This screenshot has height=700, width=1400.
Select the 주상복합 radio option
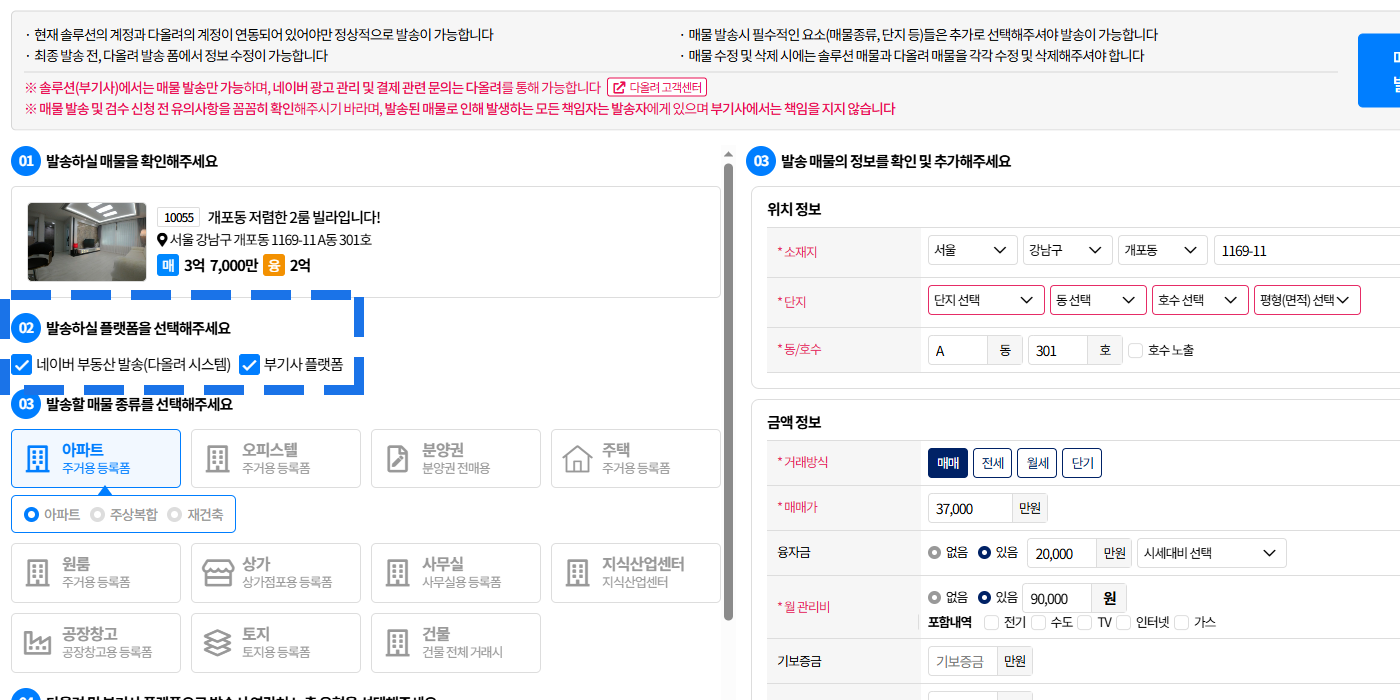click(125, 514)
